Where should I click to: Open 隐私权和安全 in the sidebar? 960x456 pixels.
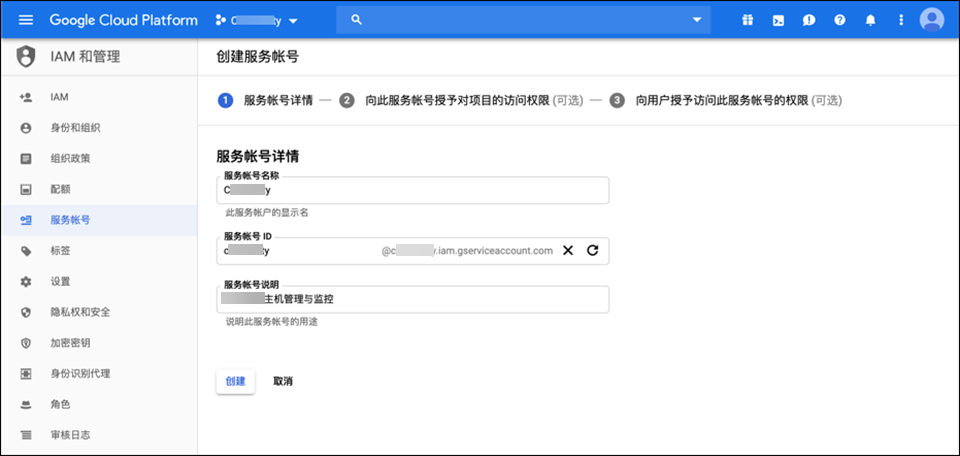point(80,312)
